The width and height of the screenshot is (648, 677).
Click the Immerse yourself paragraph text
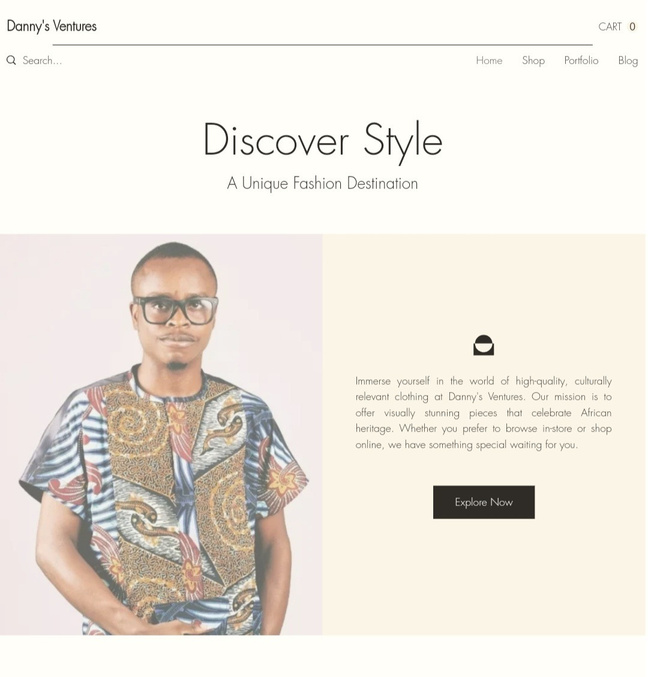coord(484,413)
